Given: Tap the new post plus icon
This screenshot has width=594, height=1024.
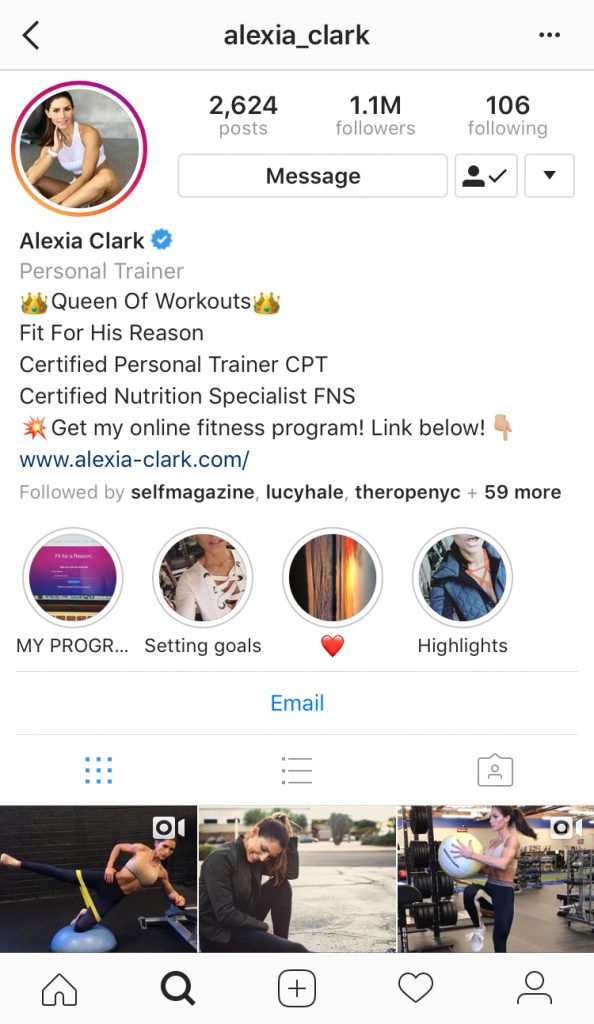Looking at the screenshot, I should point(297,988).
